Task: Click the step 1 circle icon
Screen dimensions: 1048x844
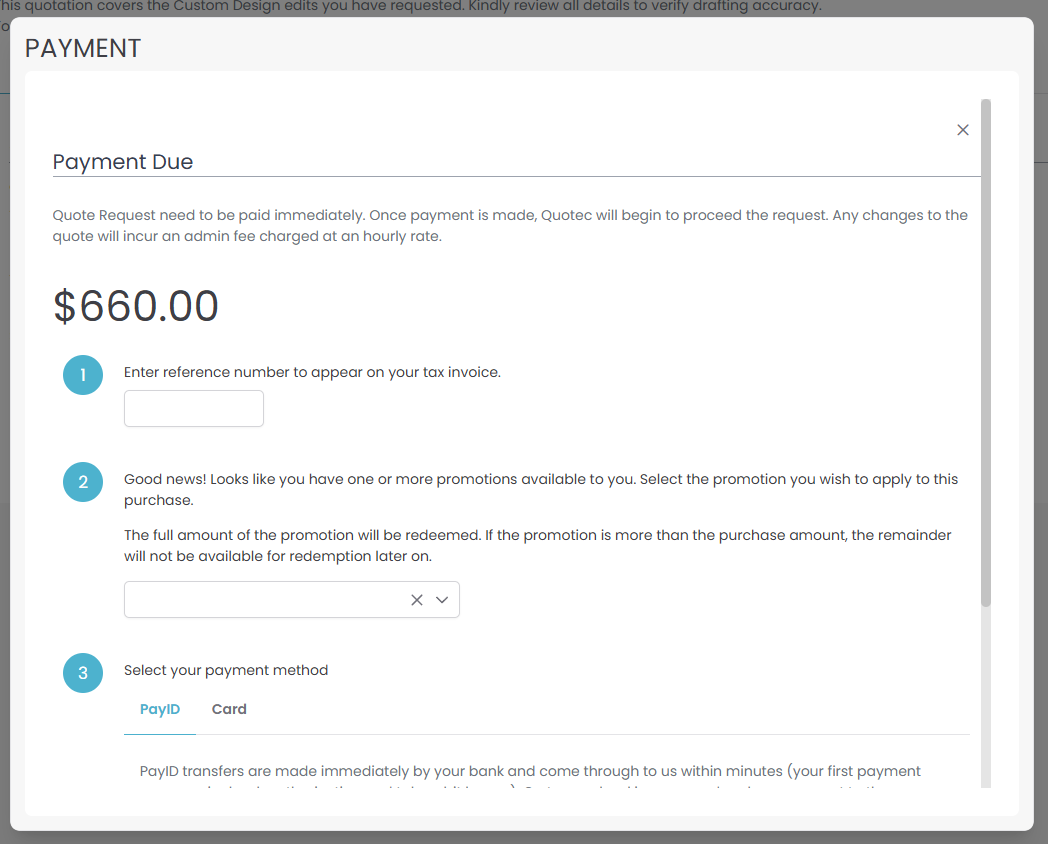Action: [x=83, y=375]
